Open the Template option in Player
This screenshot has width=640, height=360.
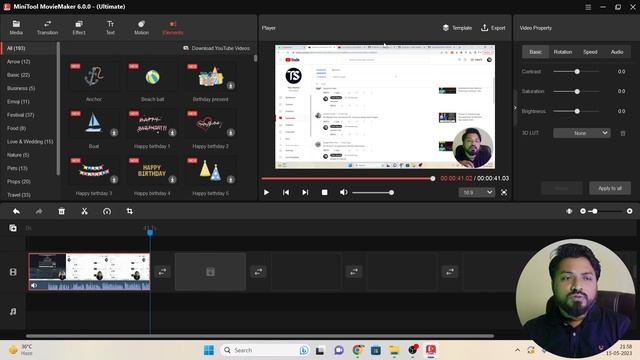[457, 28]
